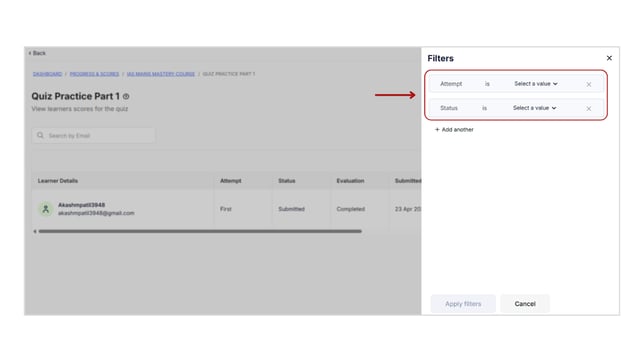Click the 'Completed' evaluation cell

pos(351,209)
